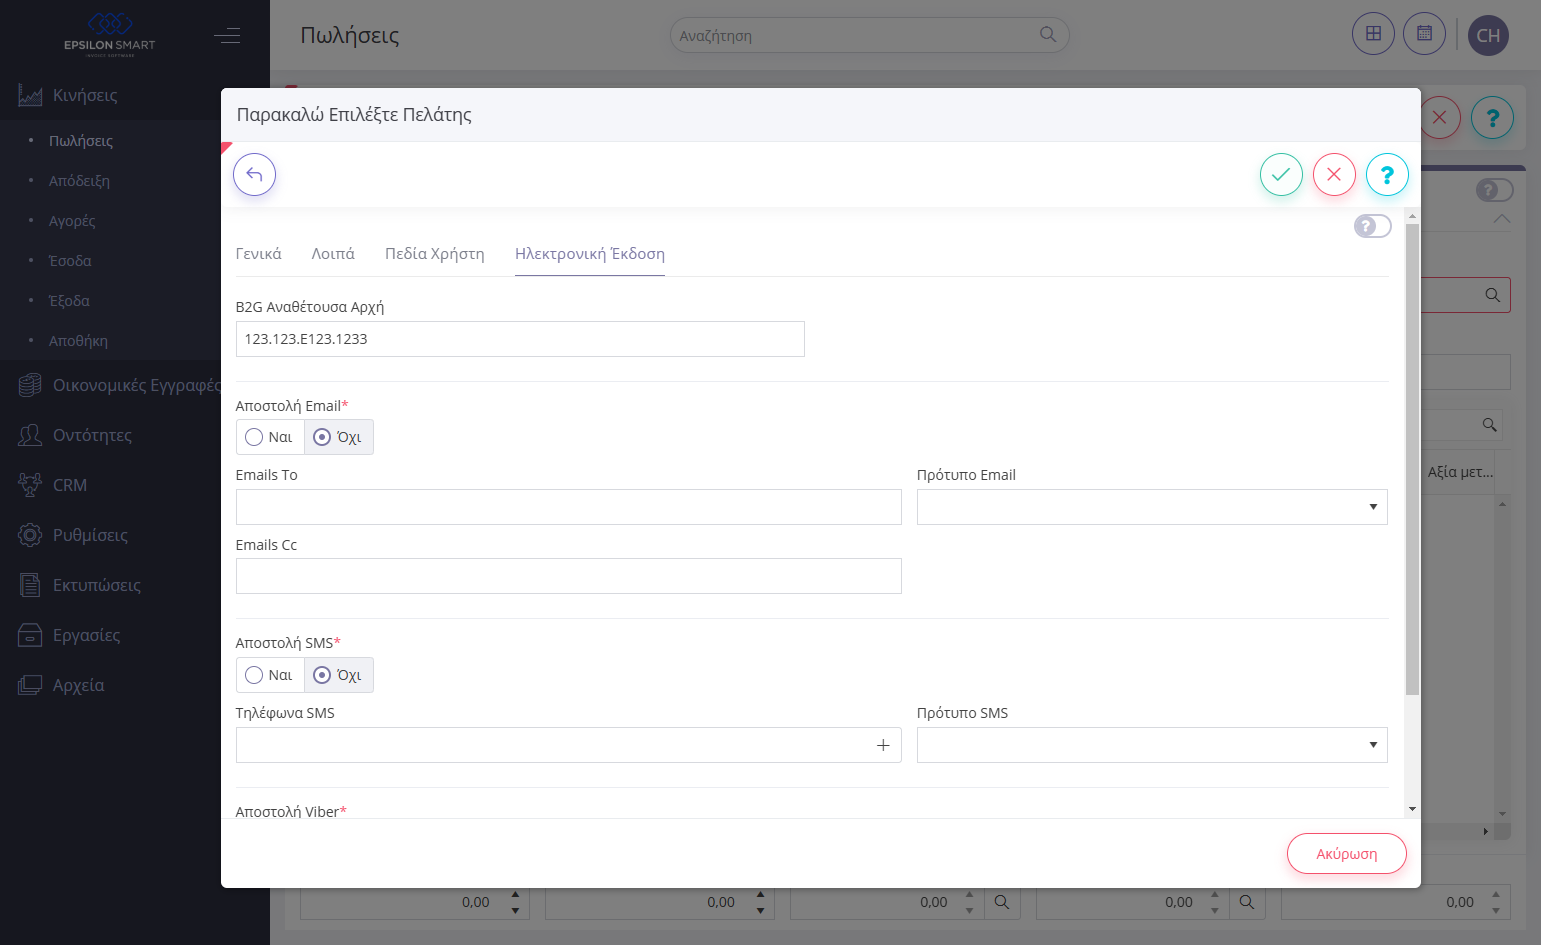Cancel dialog with the red X icon
The width and height of the screenshot is (1541, 945).
coord(1334,175)
